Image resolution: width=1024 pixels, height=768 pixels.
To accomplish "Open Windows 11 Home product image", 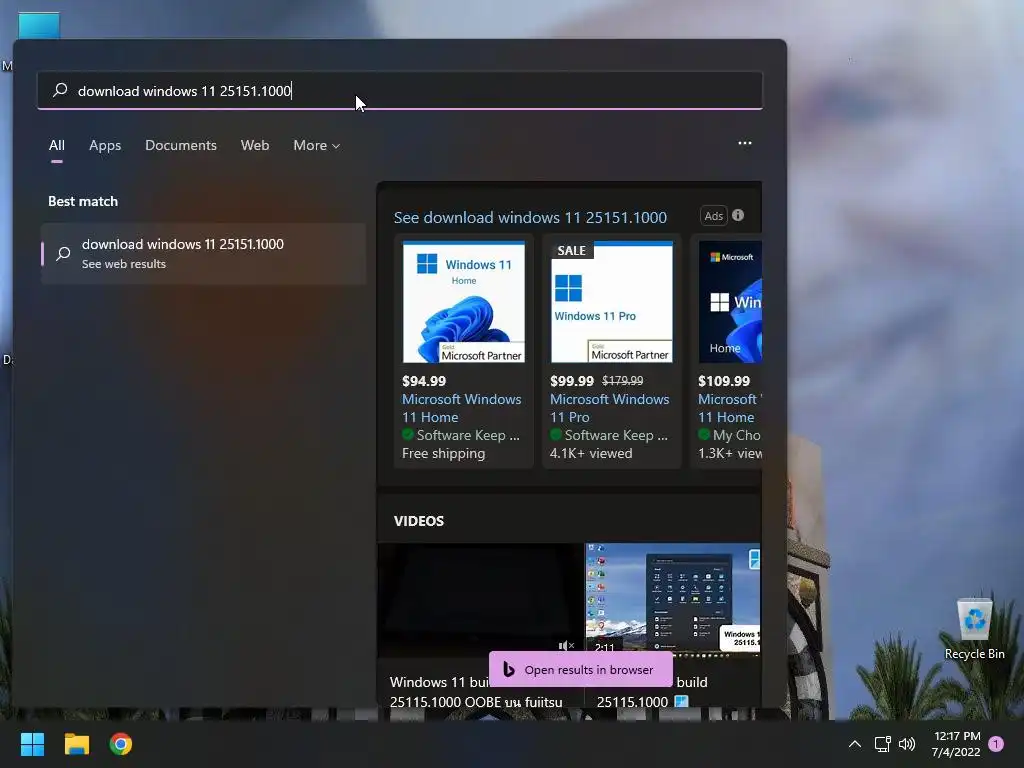I will tap(464, 302).
